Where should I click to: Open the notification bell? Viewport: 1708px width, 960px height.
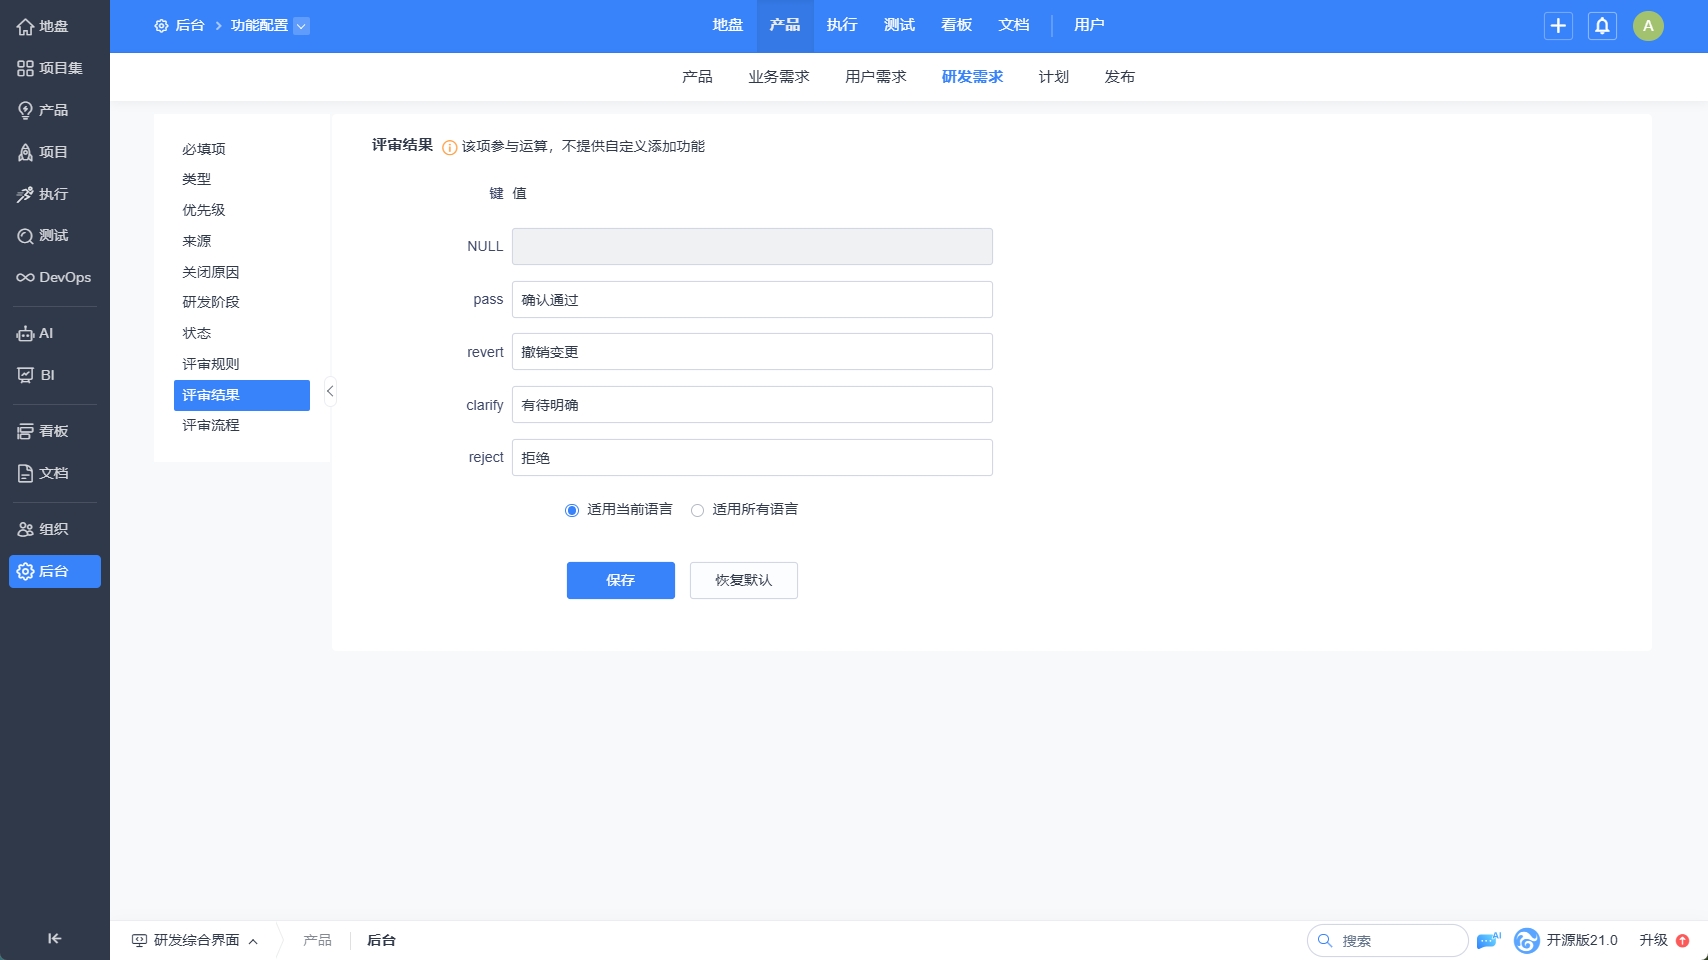[x=1602, y=26]
